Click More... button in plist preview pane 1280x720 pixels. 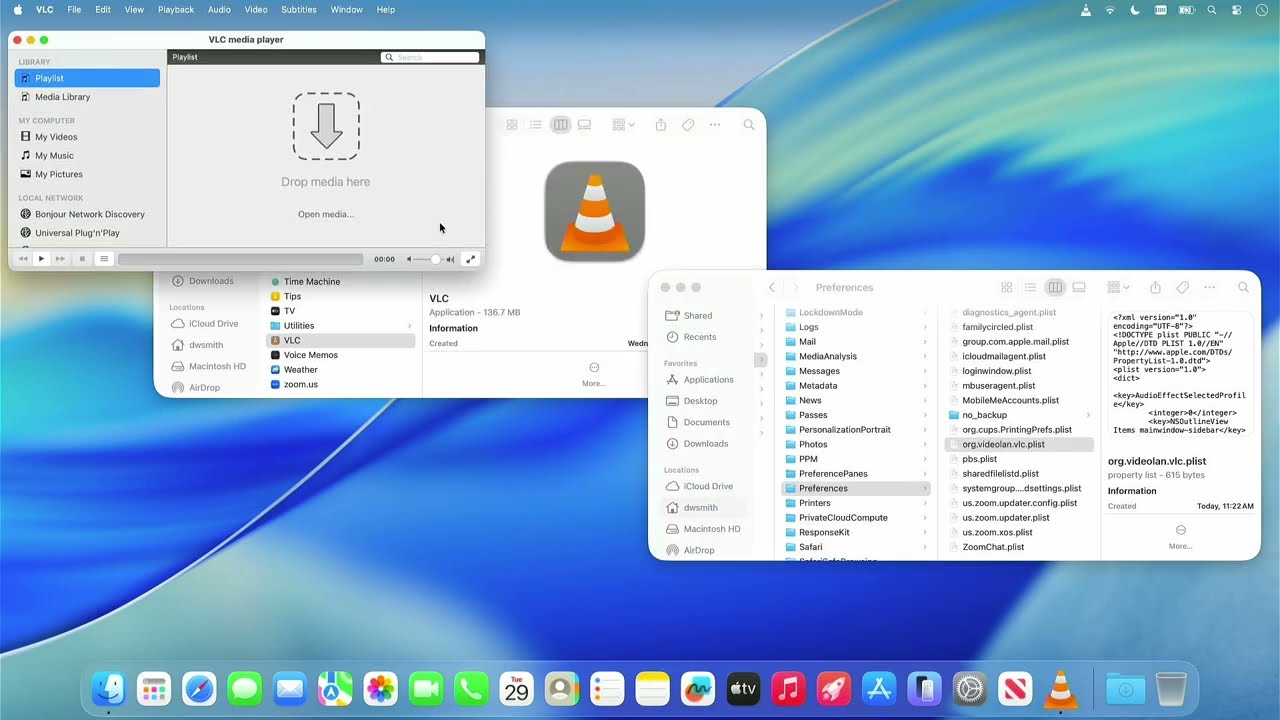(x=1180, y=538)
